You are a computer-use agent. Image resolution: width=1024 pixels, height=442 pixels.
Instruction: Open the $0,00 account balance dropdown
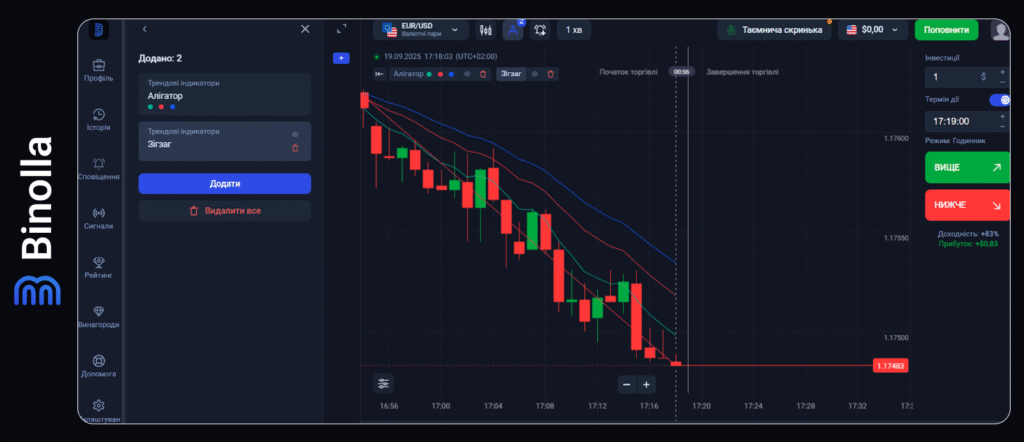coord(873,30)
